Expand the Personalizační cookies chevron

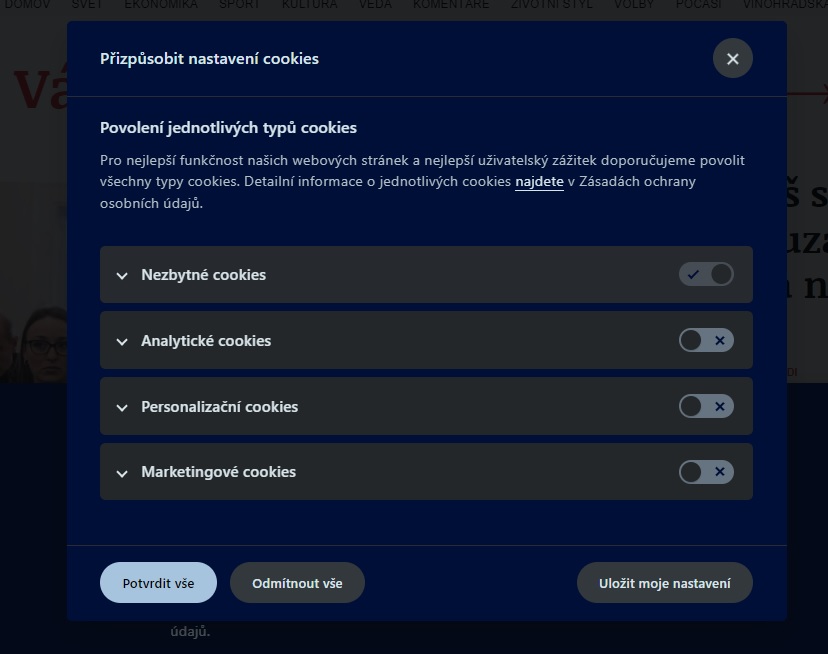pos(122,408)
